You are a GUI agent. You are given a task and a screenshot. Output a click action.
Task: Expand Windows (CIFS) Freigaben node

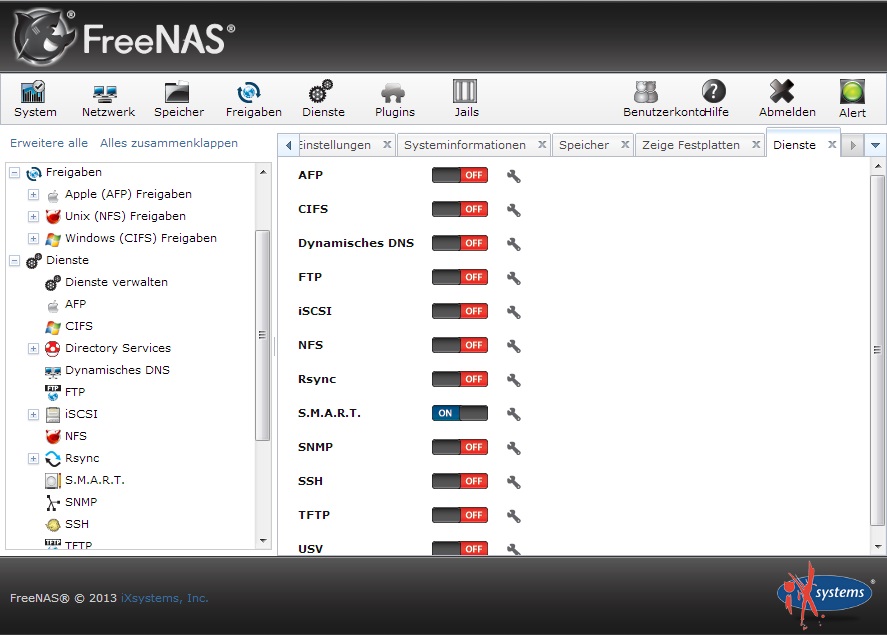[33, 239]
